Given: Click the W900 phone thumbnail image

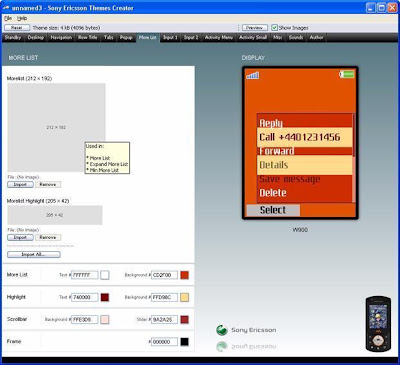Looking at the screenshot, I should (378, 324).
